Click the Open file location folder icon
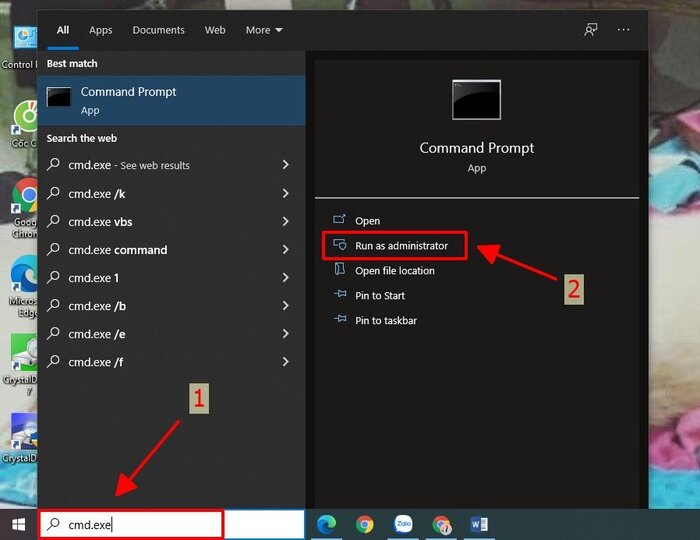 (340, 269)
